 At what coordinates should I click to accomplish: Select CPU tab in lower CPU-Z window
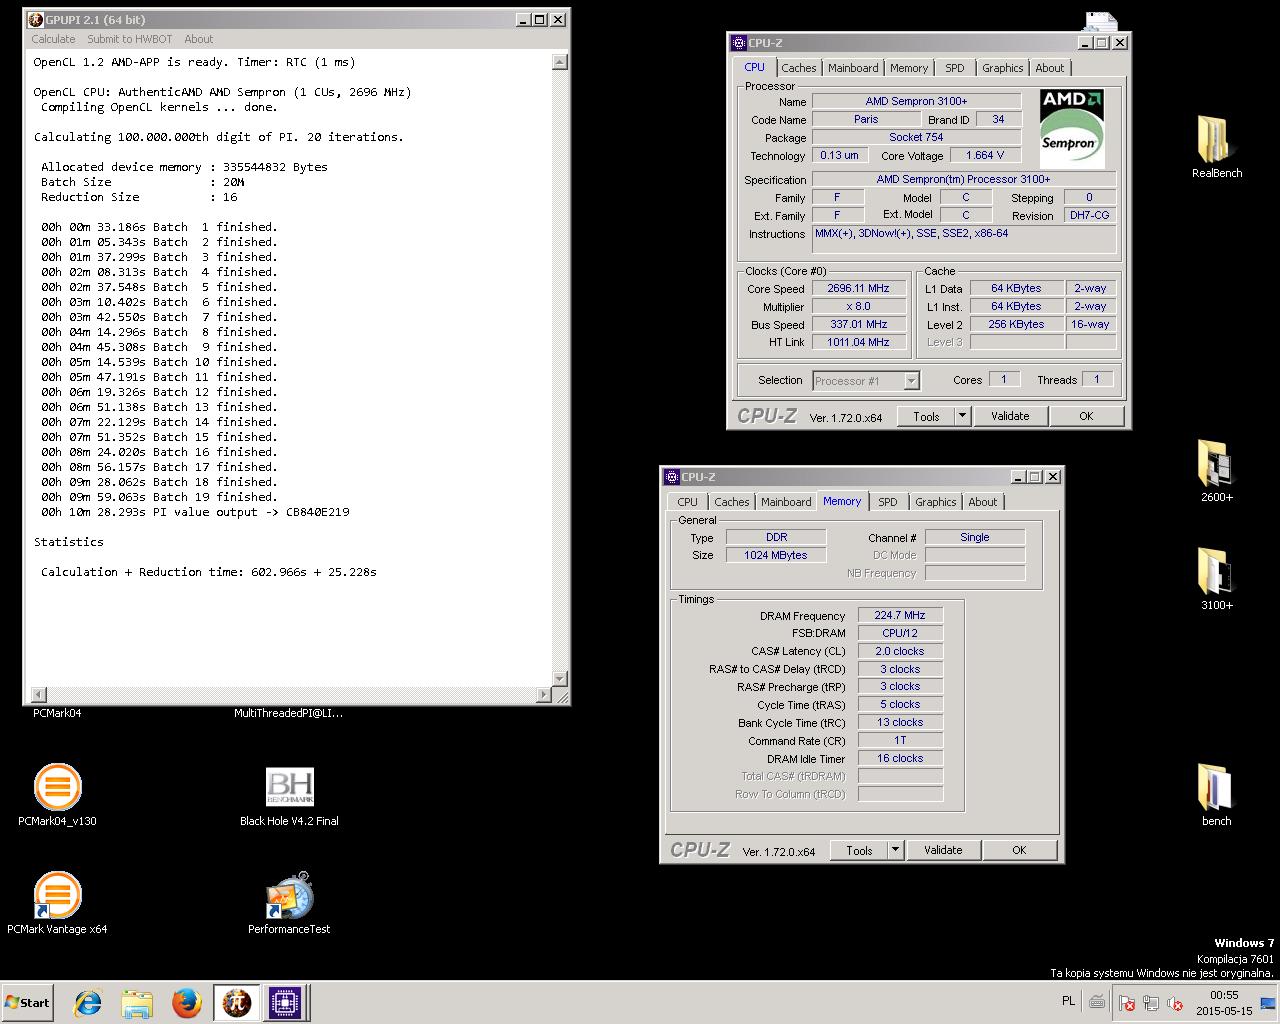[x=687, y=502]
